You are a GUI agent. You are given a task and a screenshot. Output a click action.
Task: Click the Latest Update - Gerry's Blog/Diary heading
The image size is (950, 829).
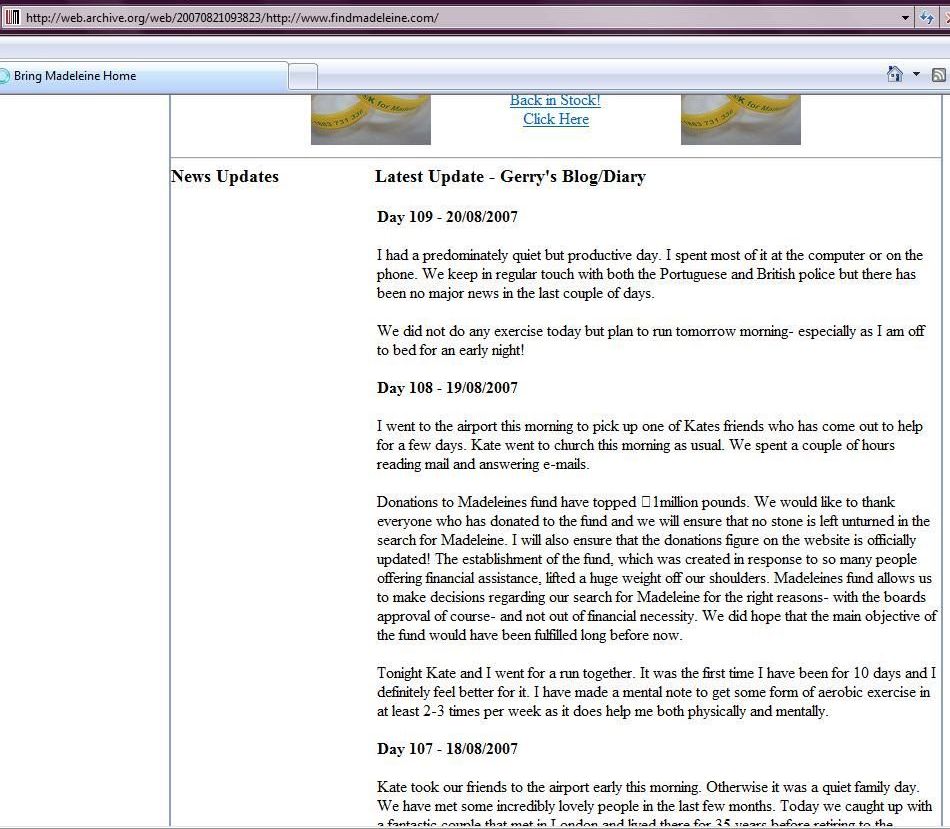click(x=510, y=177)
